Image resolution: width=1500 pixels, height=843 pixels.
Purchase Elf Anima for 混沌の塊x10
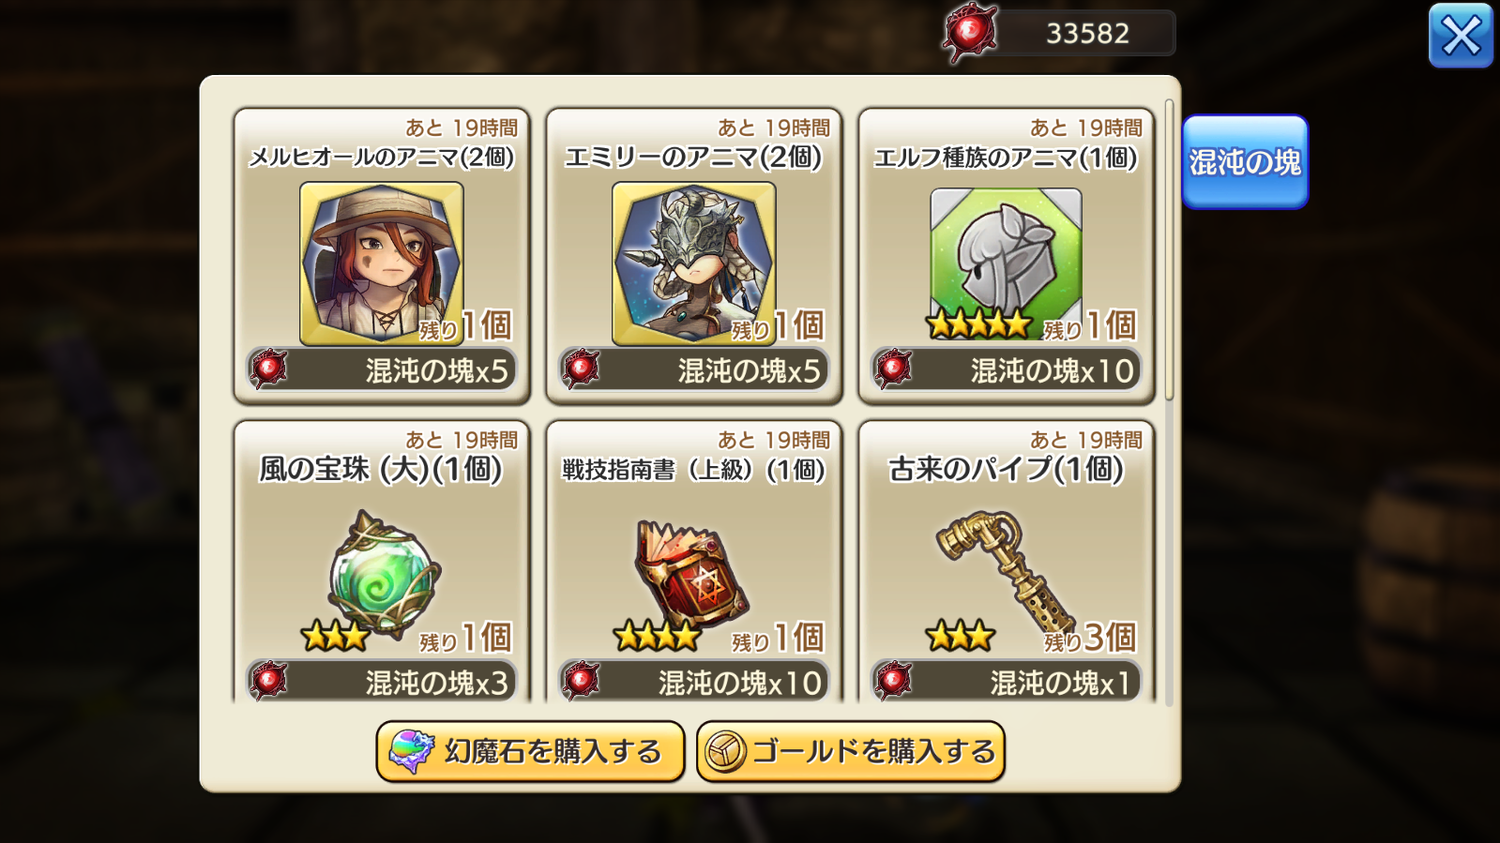(x=1006, y=370)
